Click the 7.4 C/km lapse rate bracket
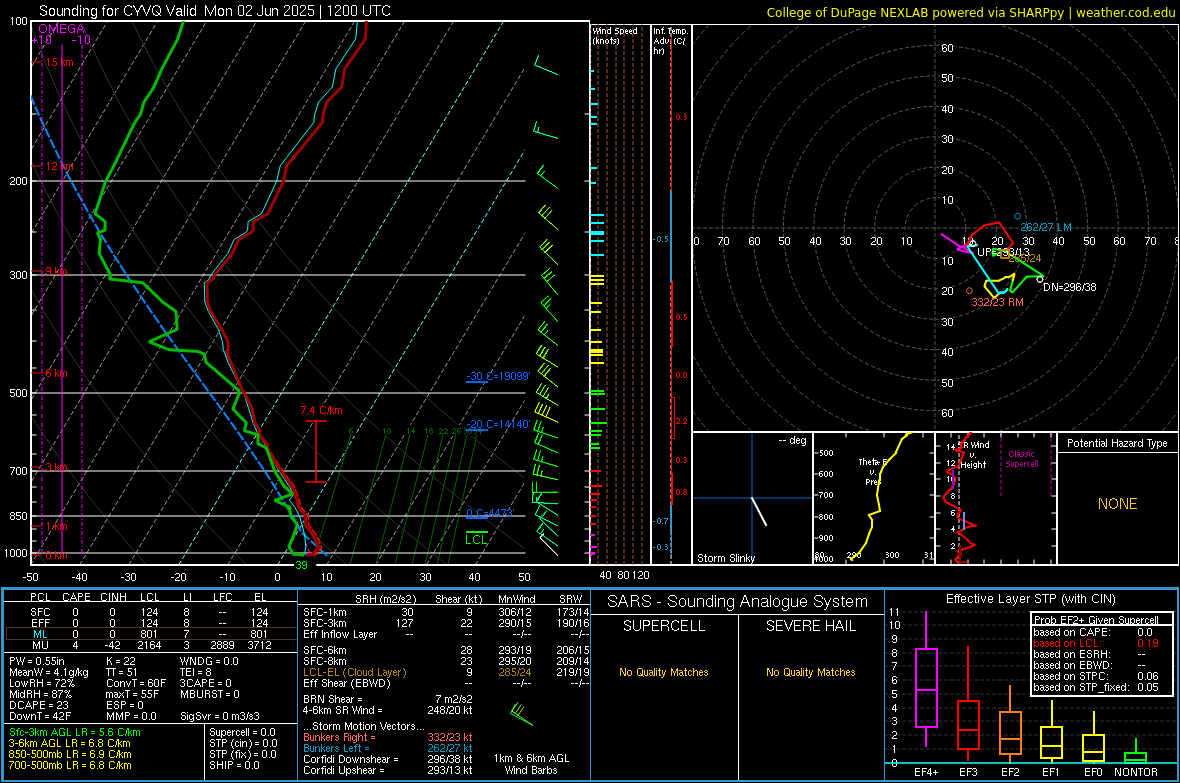The height and width of the screenshot is (783, 1180). pos(316,452)
